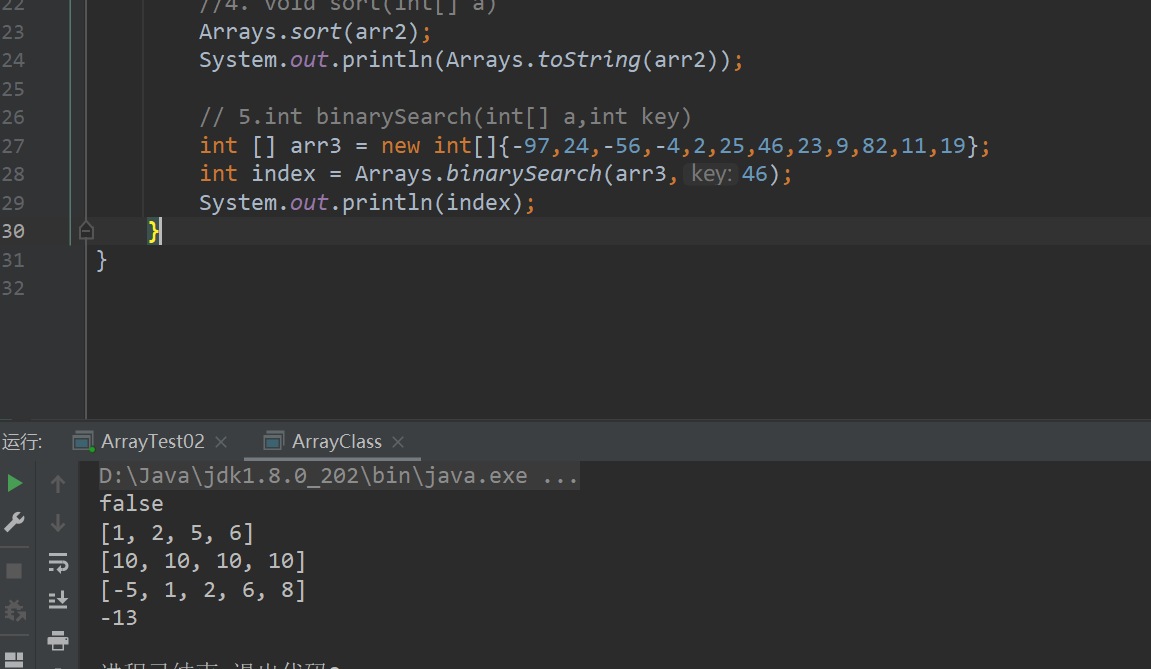
Task: Toggle scroll to end of console
Action: (x=58, y=600)
